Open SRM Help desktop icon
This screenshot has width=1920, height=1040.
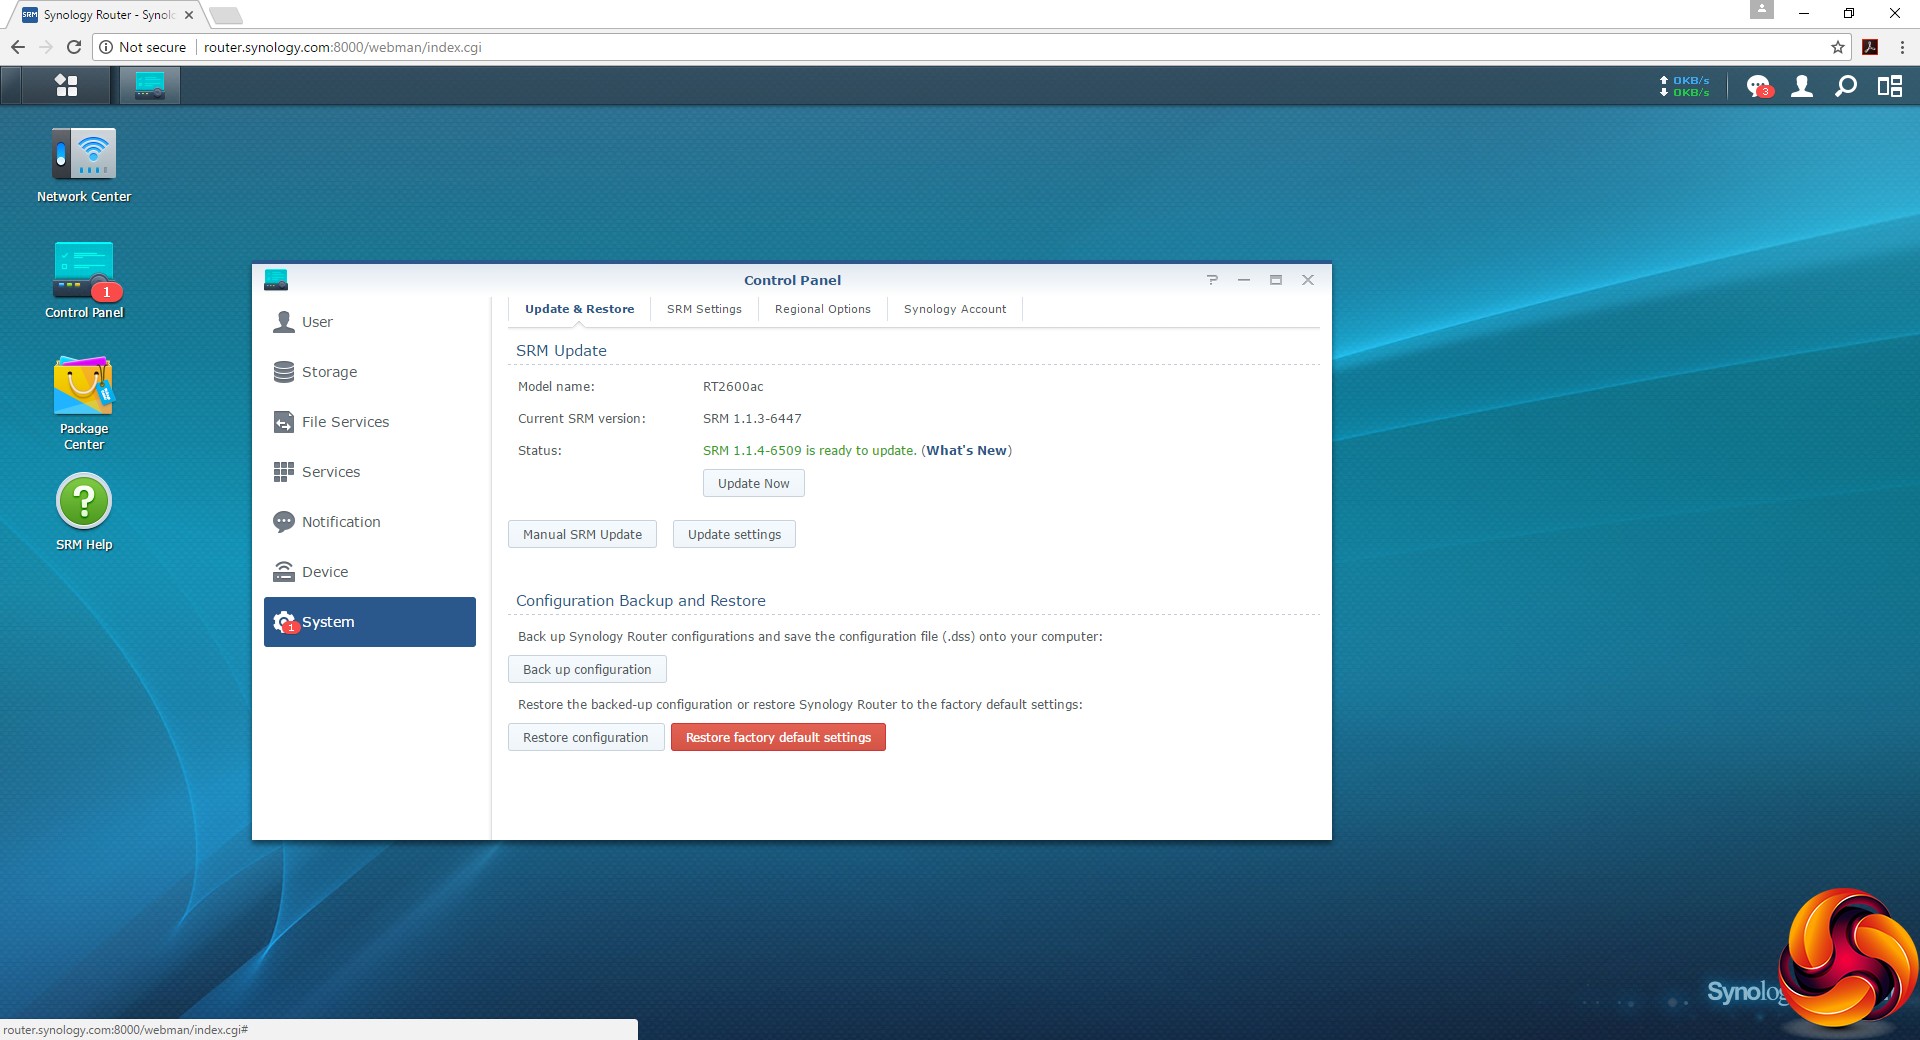84,512
